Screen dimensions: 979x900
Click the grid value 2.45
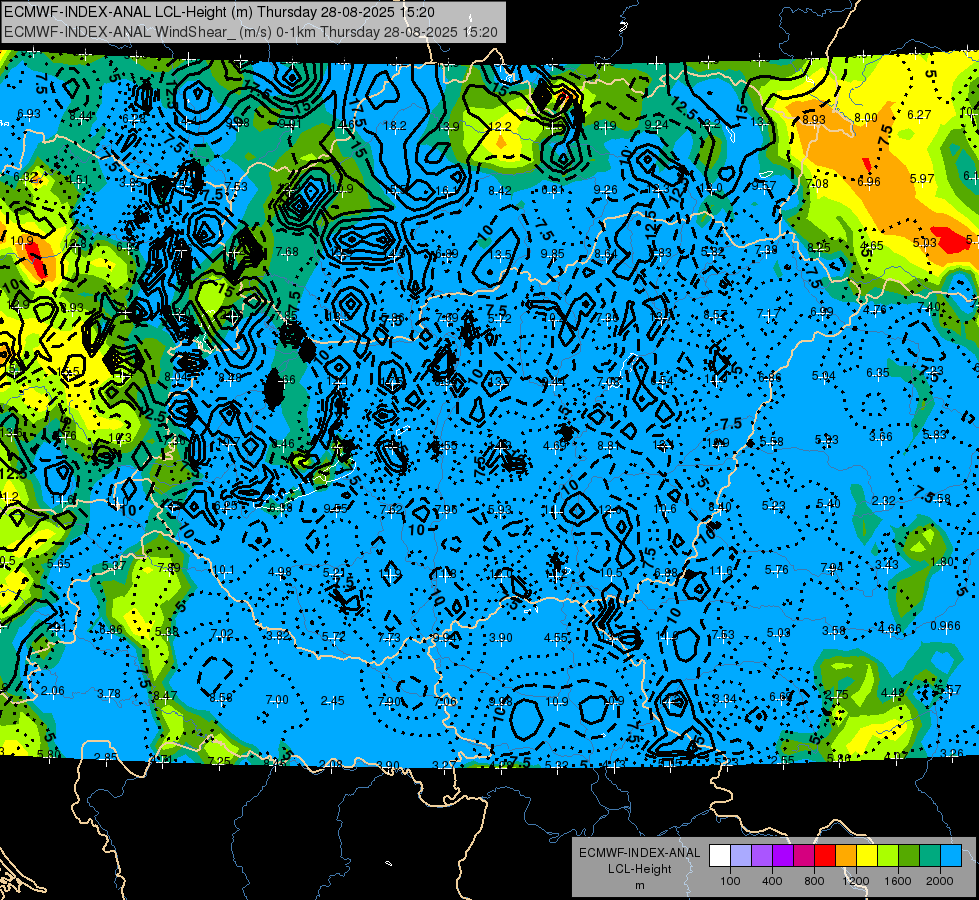tap(333, 701)
